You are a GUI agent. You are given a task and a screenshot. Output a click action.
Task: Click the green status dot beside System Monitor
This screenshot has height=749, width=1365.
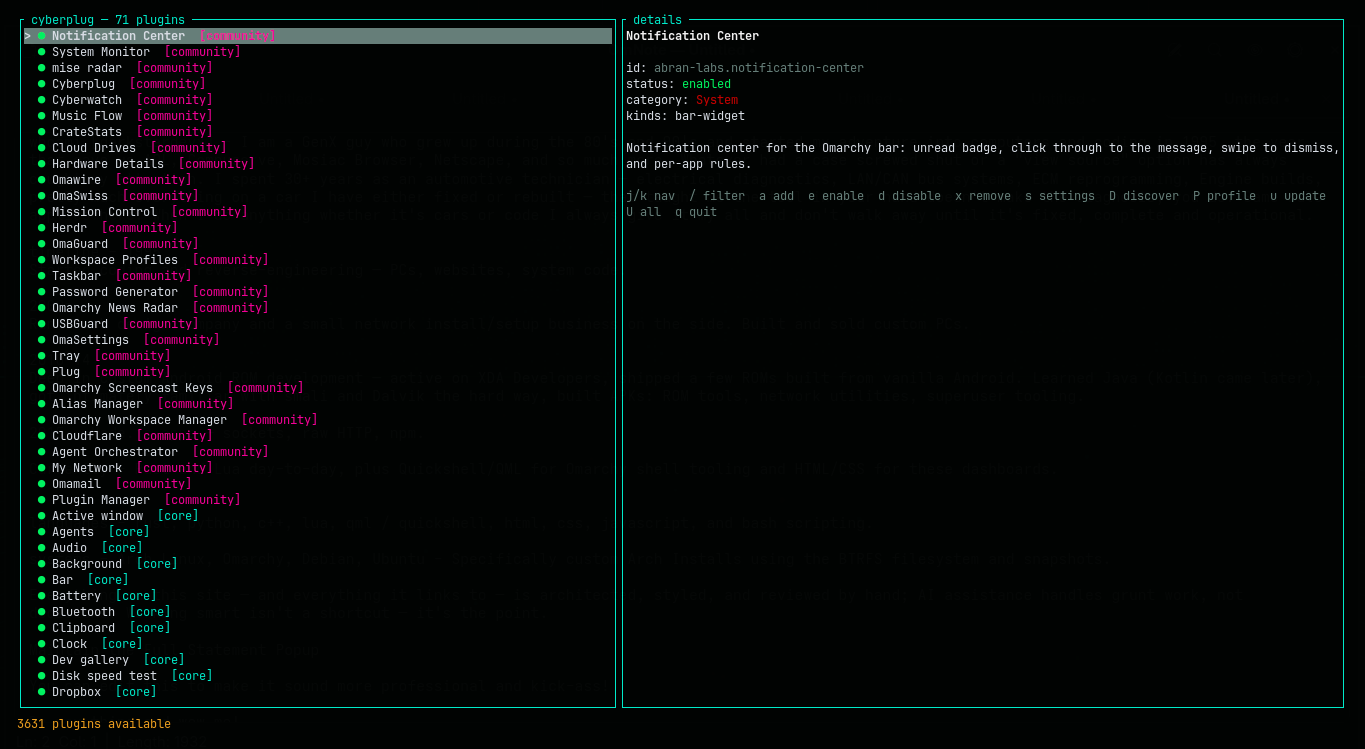coord(42,52)
